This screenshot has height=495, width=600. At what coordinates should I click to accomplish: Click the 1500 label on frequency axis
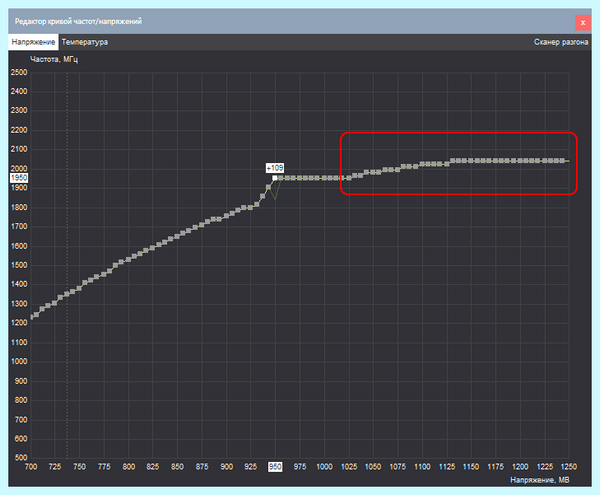(19, 265)
